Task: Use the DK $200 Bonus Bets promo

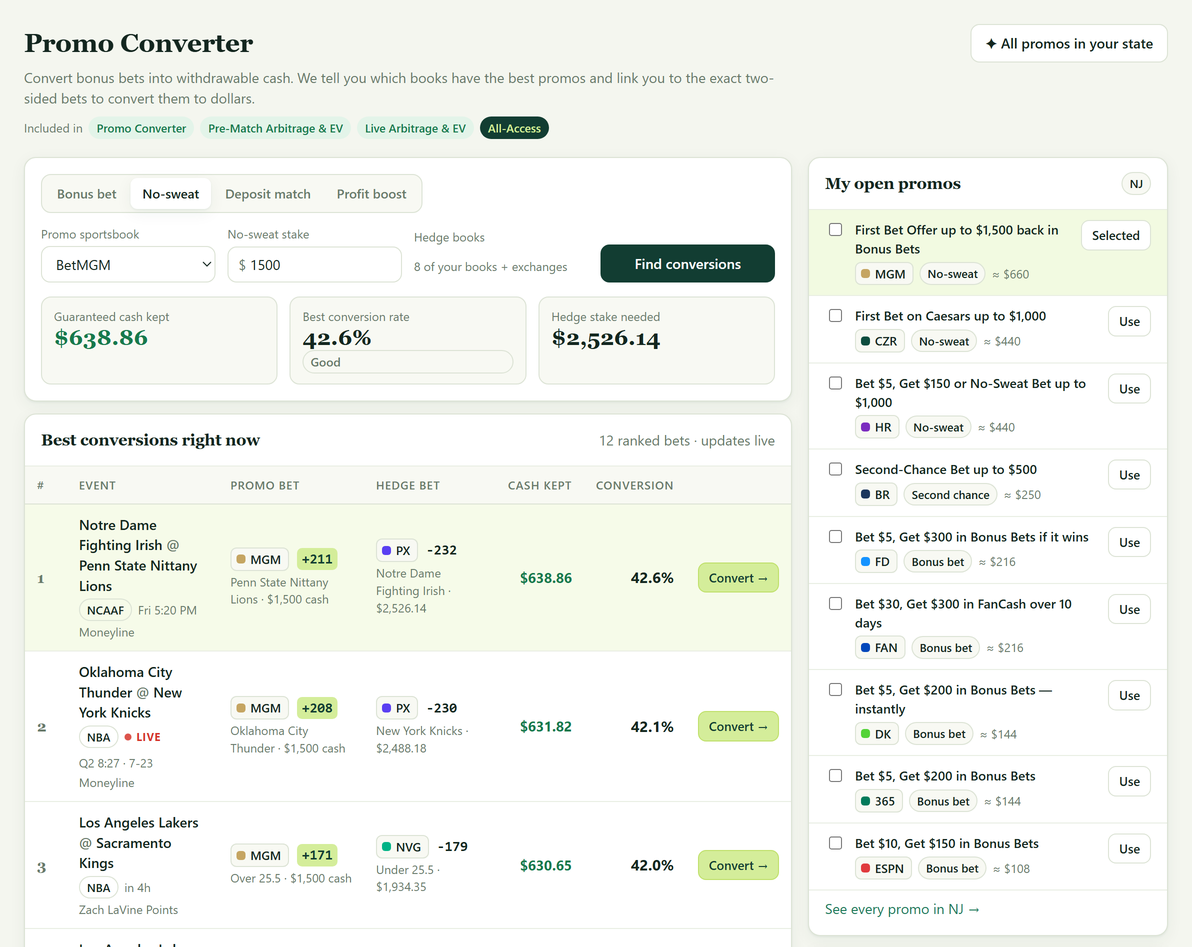Action: 1129,695
